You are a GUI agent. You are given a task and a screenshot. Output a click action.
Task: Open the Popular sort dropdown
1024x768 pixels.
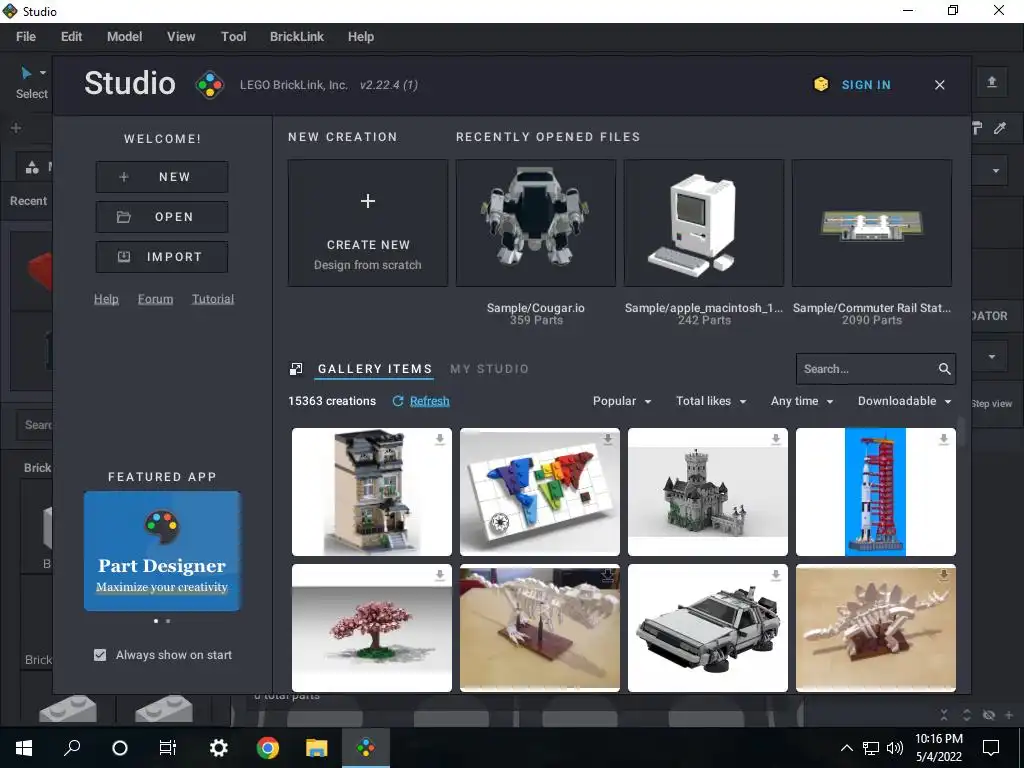coord(622,401)
